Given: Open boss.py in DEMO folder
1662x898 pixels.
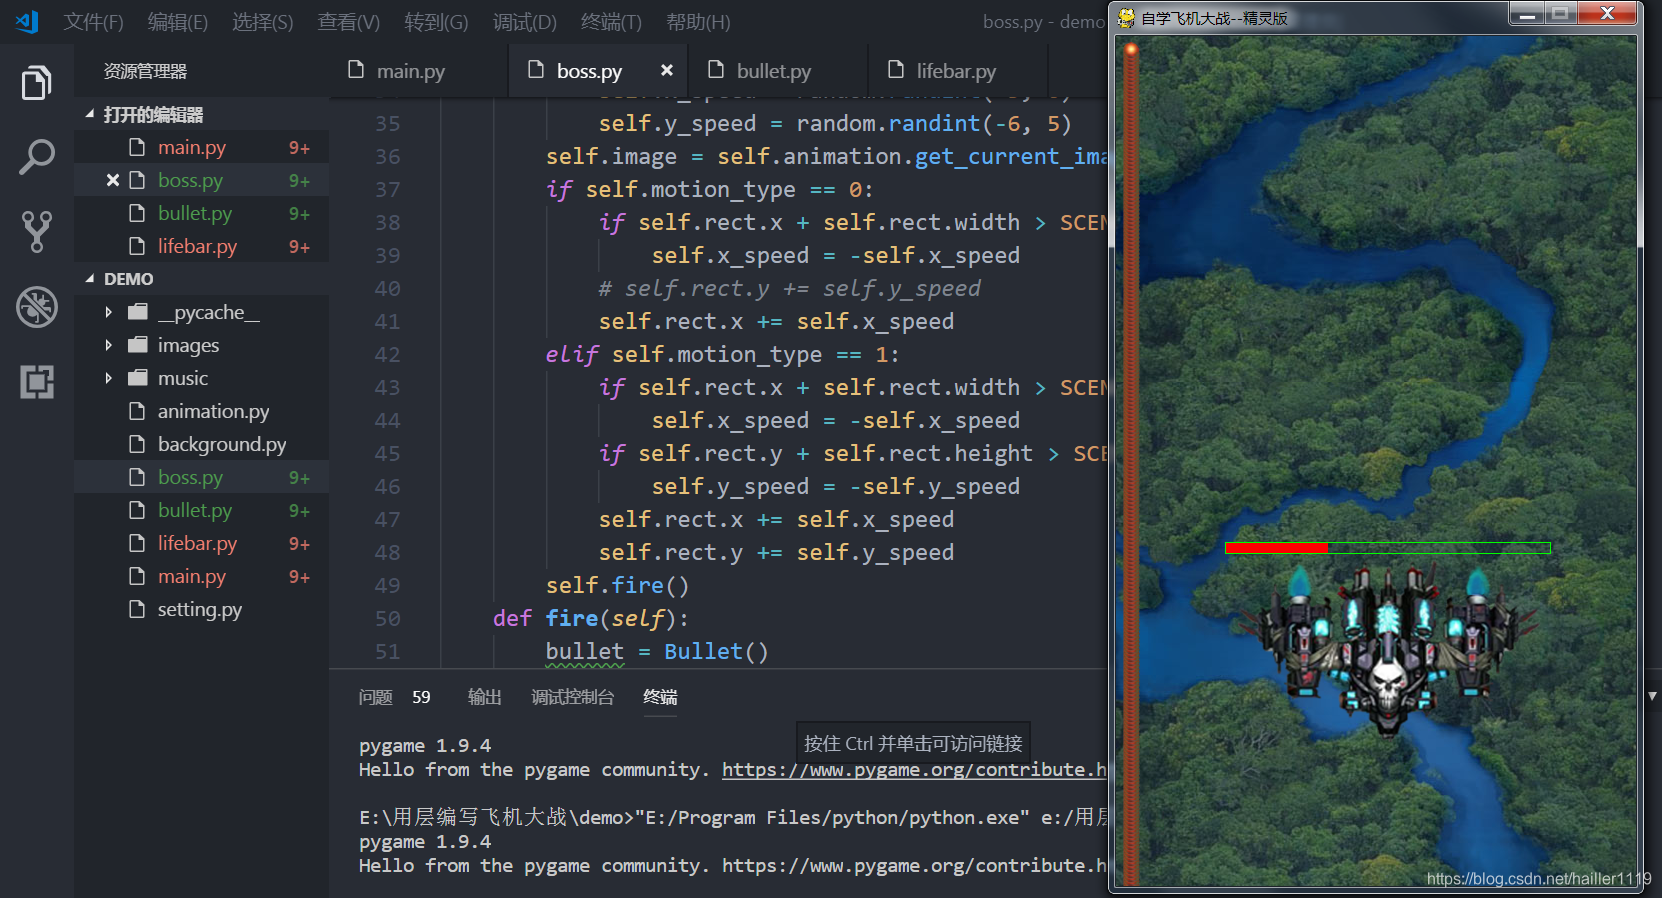Looking at the screenshot, I should pos(201,477).
